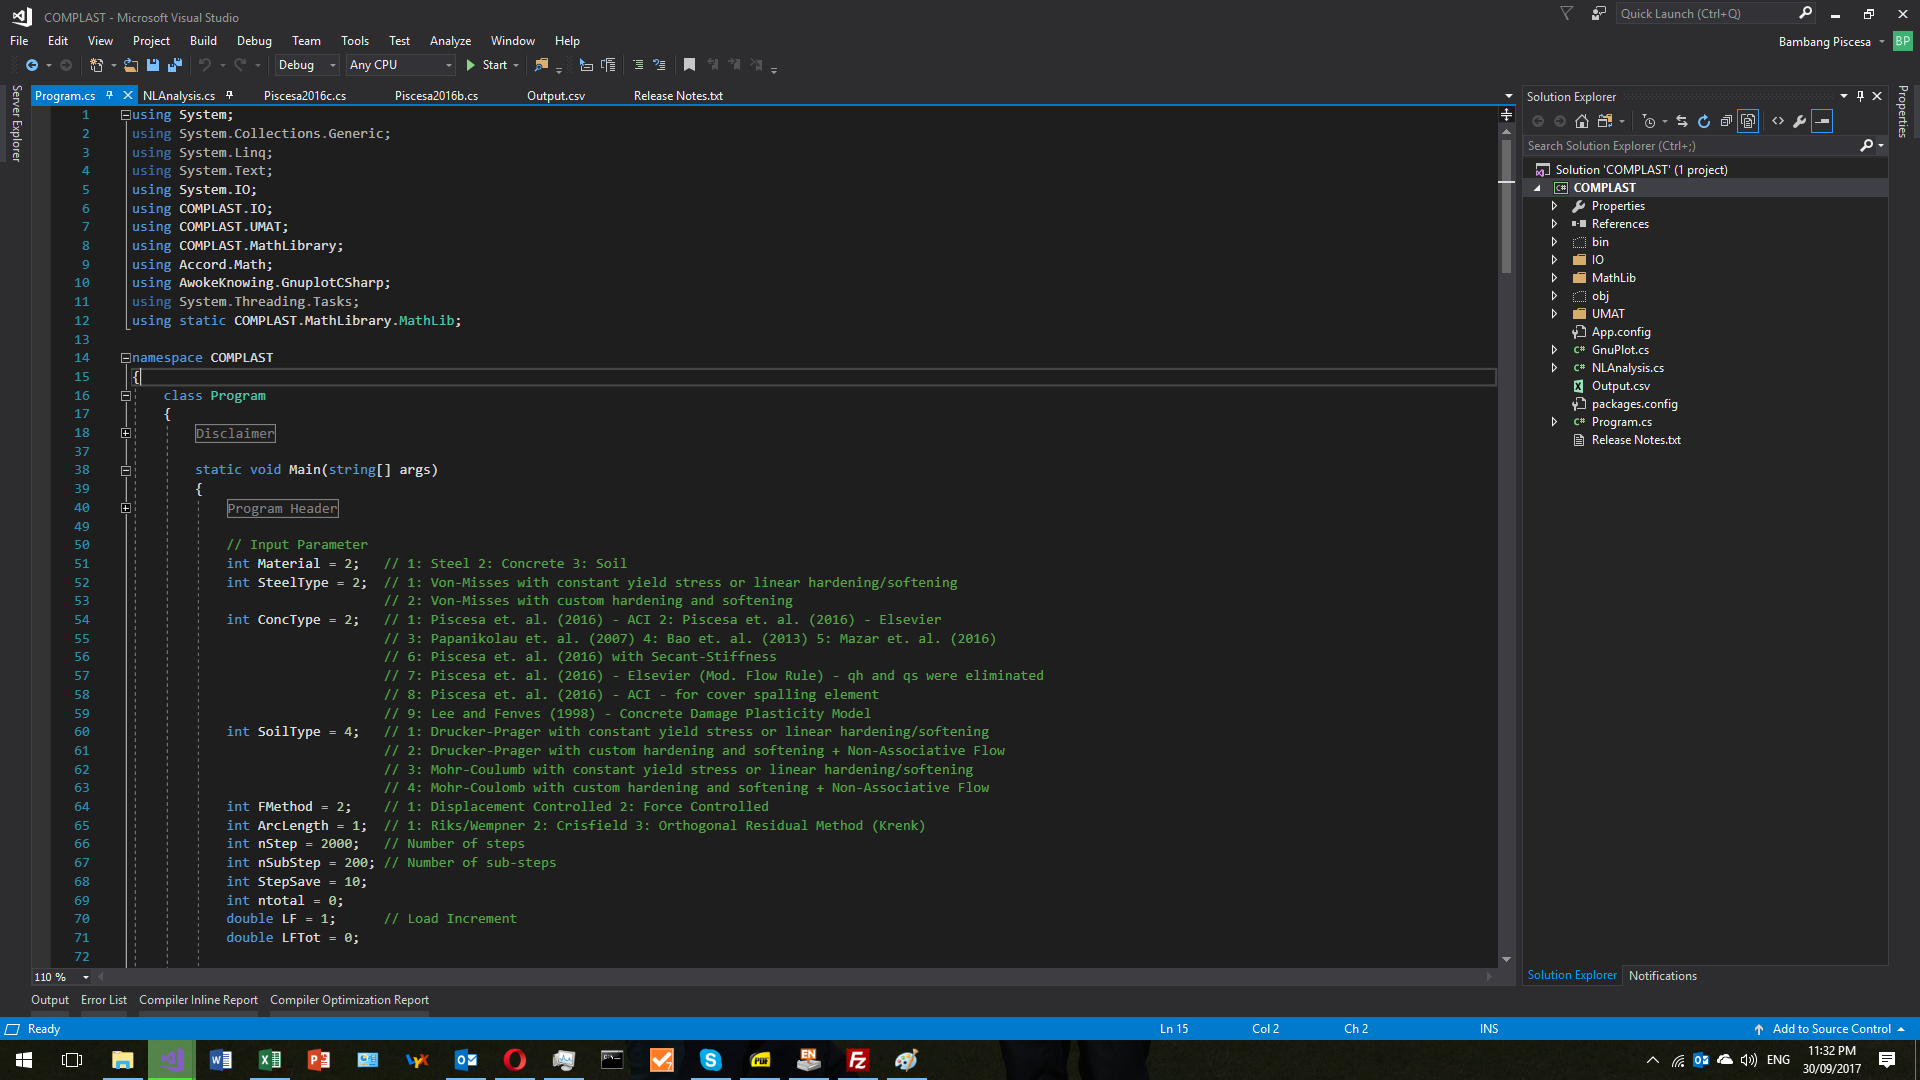
Task: Toggle pin on the Program.cs tab
Action: pyautogui.click(x=109, y=96)
